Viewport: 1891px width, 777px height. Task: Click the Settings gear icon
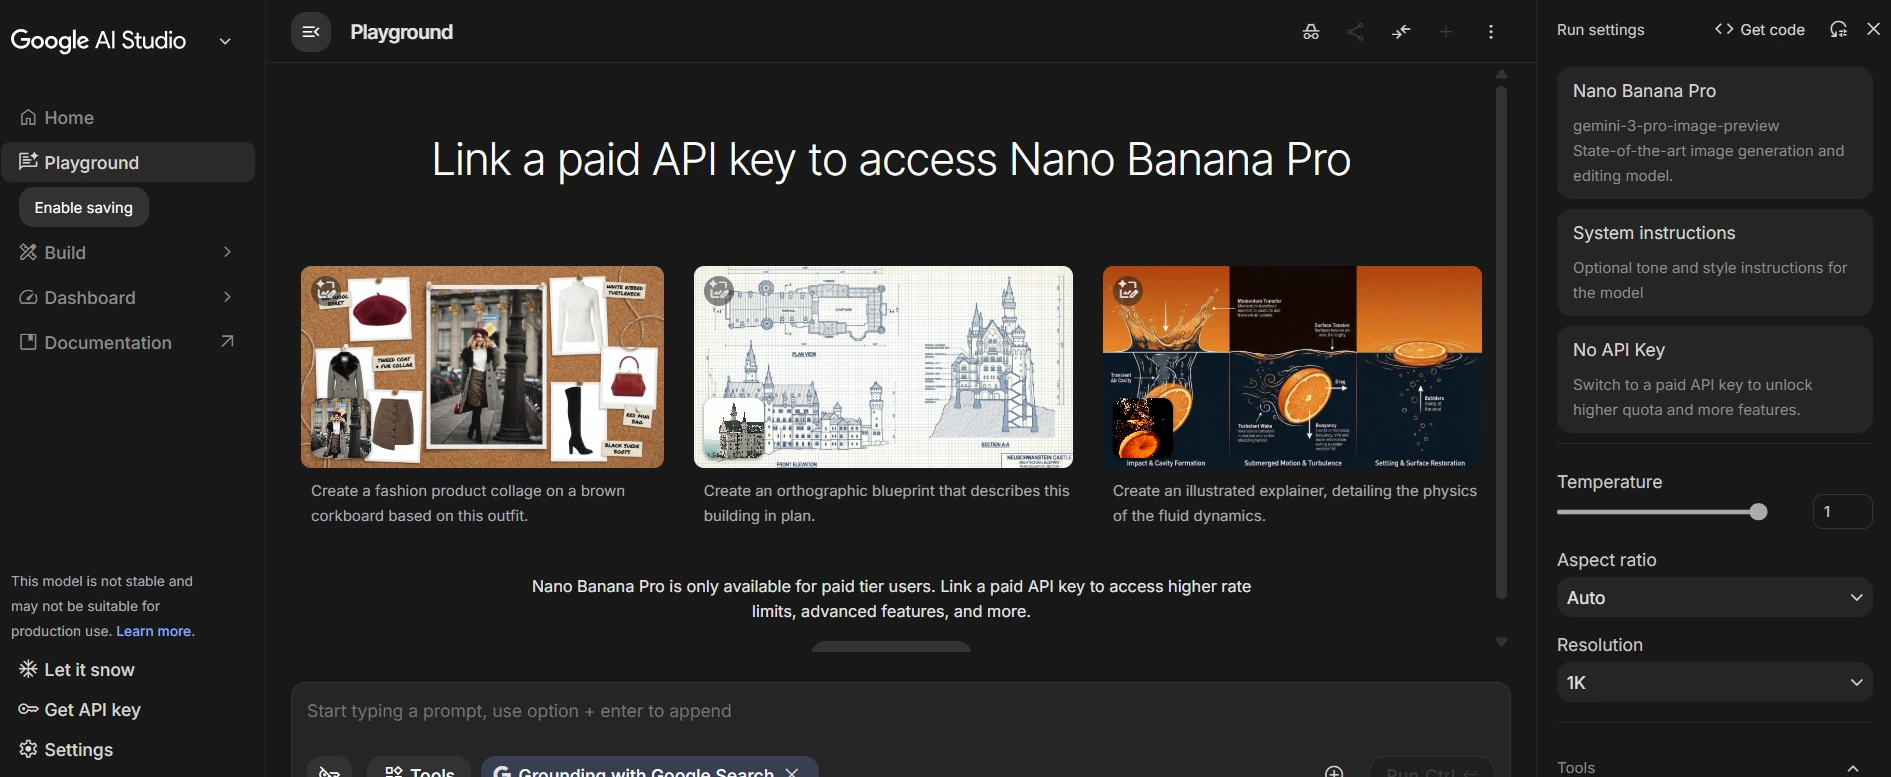coord(28,749)
